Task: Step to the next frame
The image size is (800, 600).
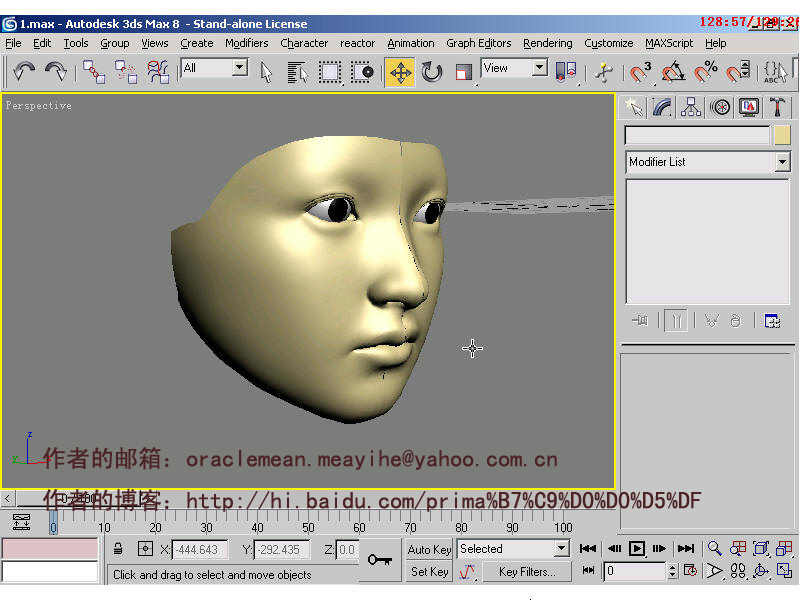Action: [659, 548]
